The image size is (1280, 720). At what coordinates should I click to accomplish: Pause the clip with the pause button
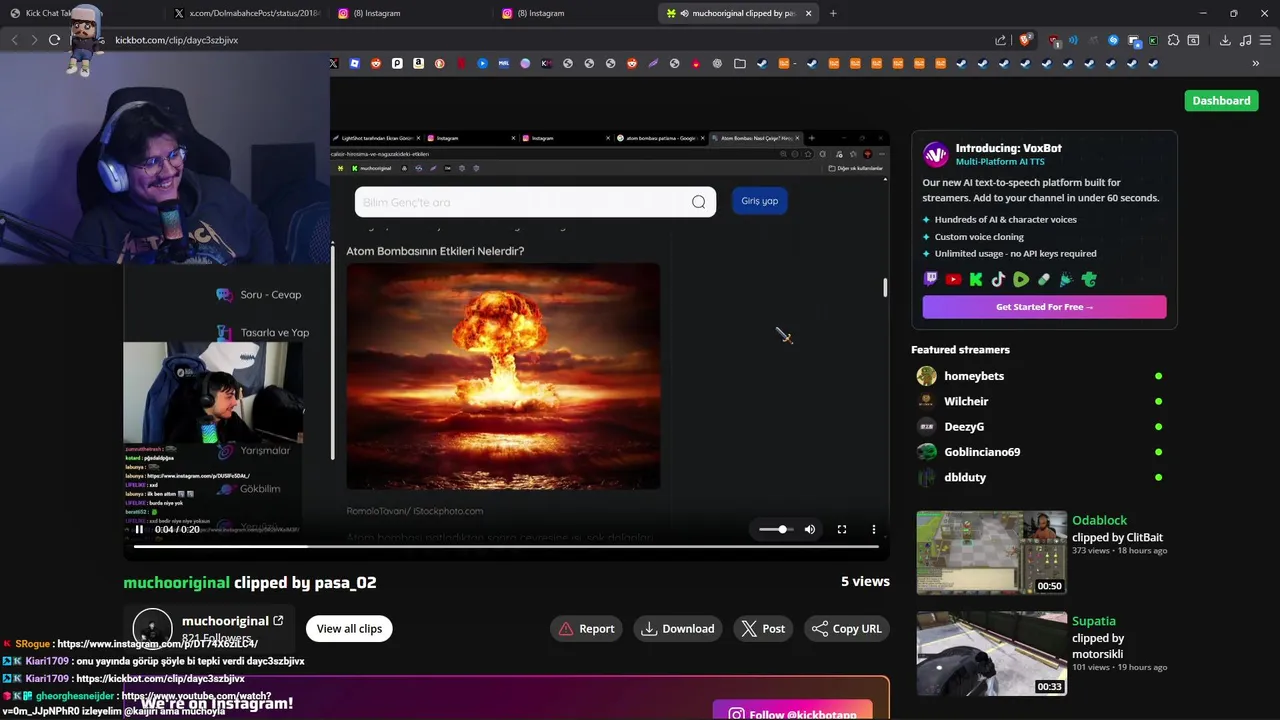click(139, 529)
